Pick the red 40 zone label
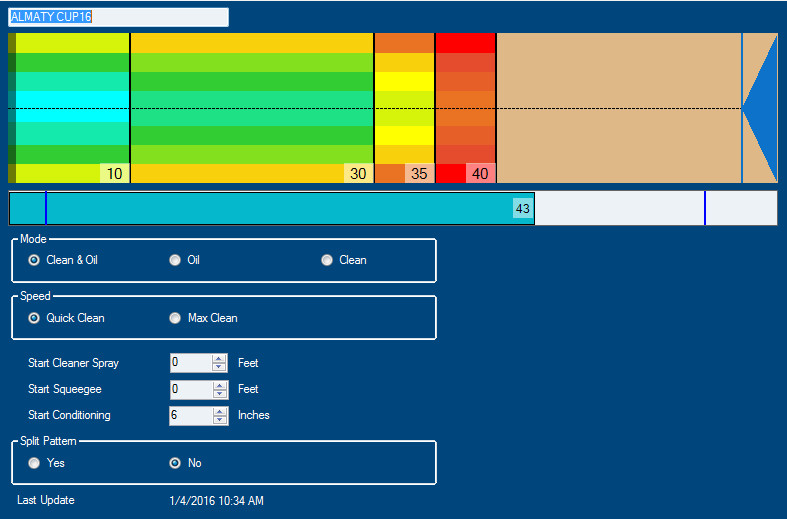 pyautogui.click(x=480, y=174)
